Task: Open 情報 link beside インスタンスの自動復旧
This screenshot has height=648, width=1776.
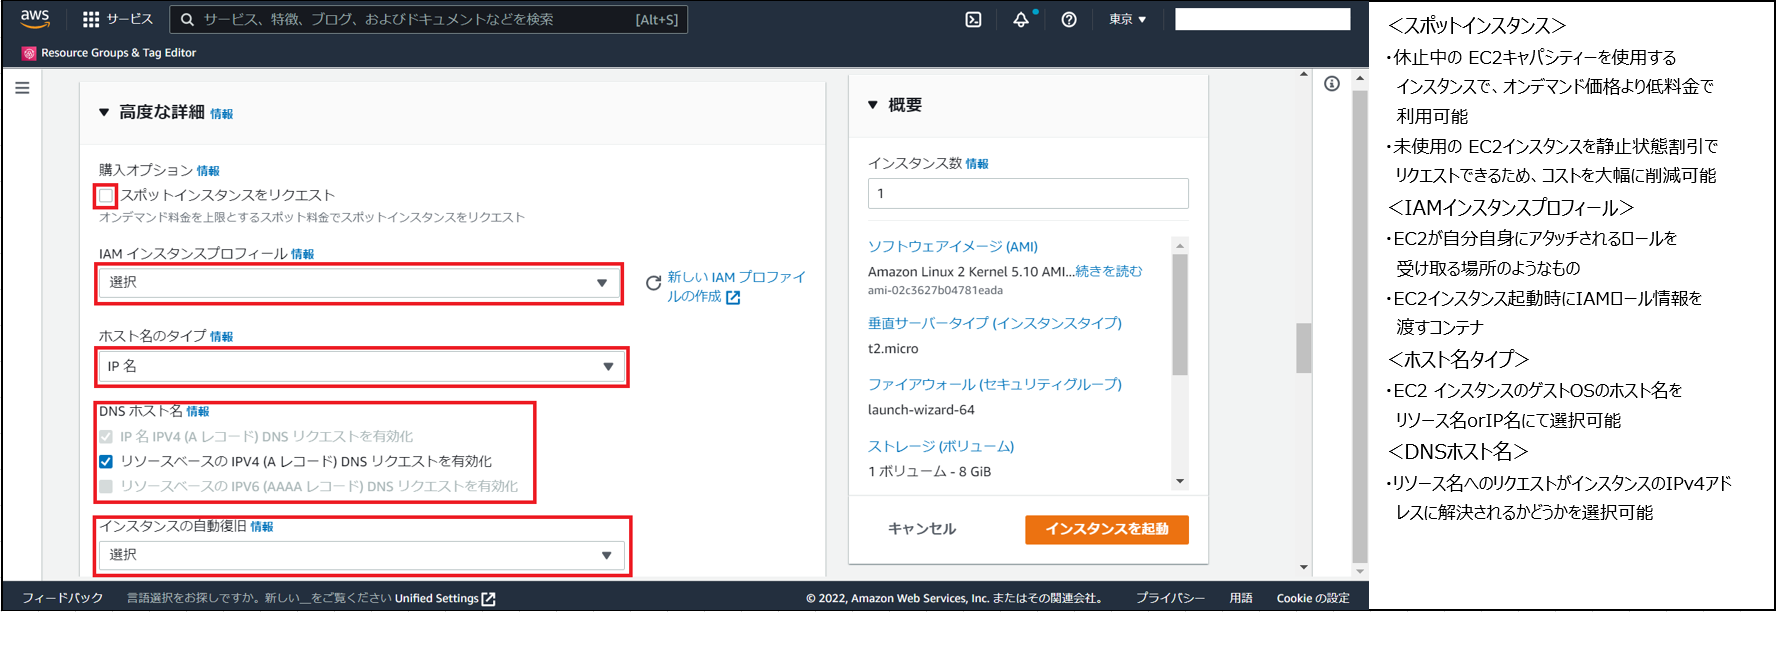Action: click(262, 527)
